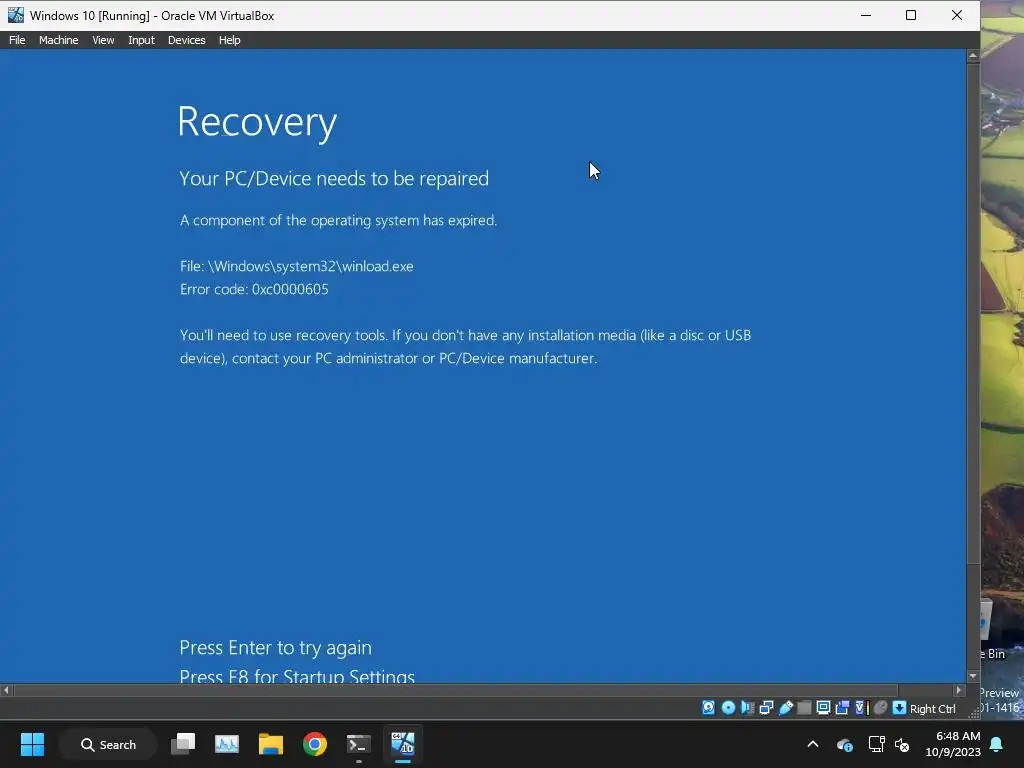Click the network adapters status icon
The height and width of the screenshot is (768, 1024).
tap(767, 708)
